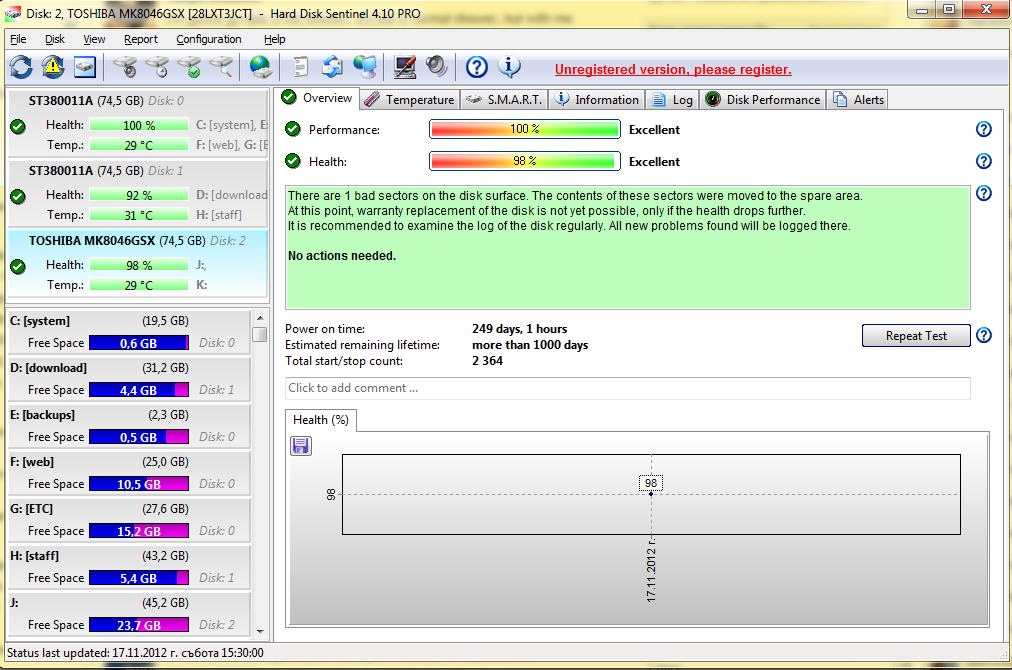Click the Temp 29 °C bar of Disk 0
Screen dimensions: 1012x670
click(139, 145)
